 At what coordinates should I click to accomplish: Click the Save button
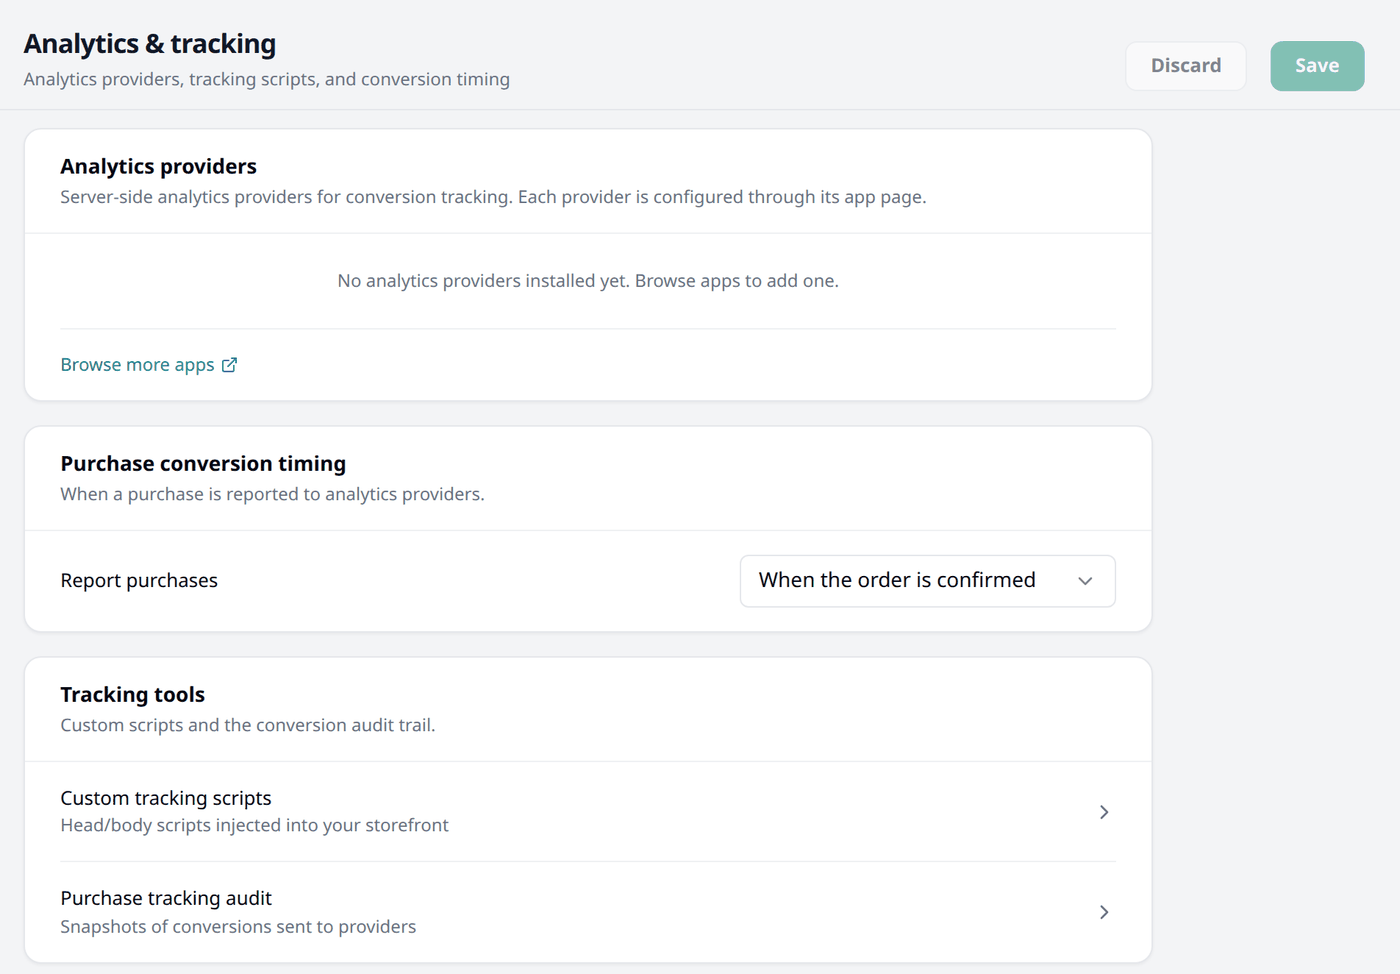click(1317, 66)
